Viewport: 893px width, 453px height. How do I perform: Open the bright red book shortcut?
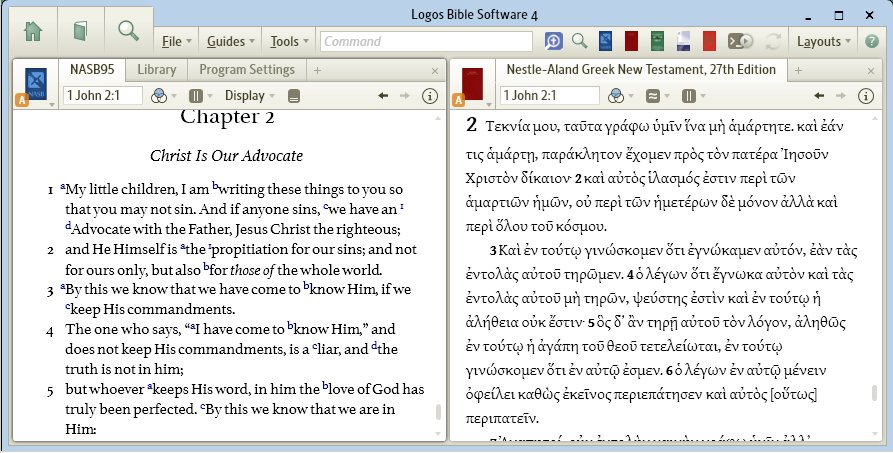point(709,41)
